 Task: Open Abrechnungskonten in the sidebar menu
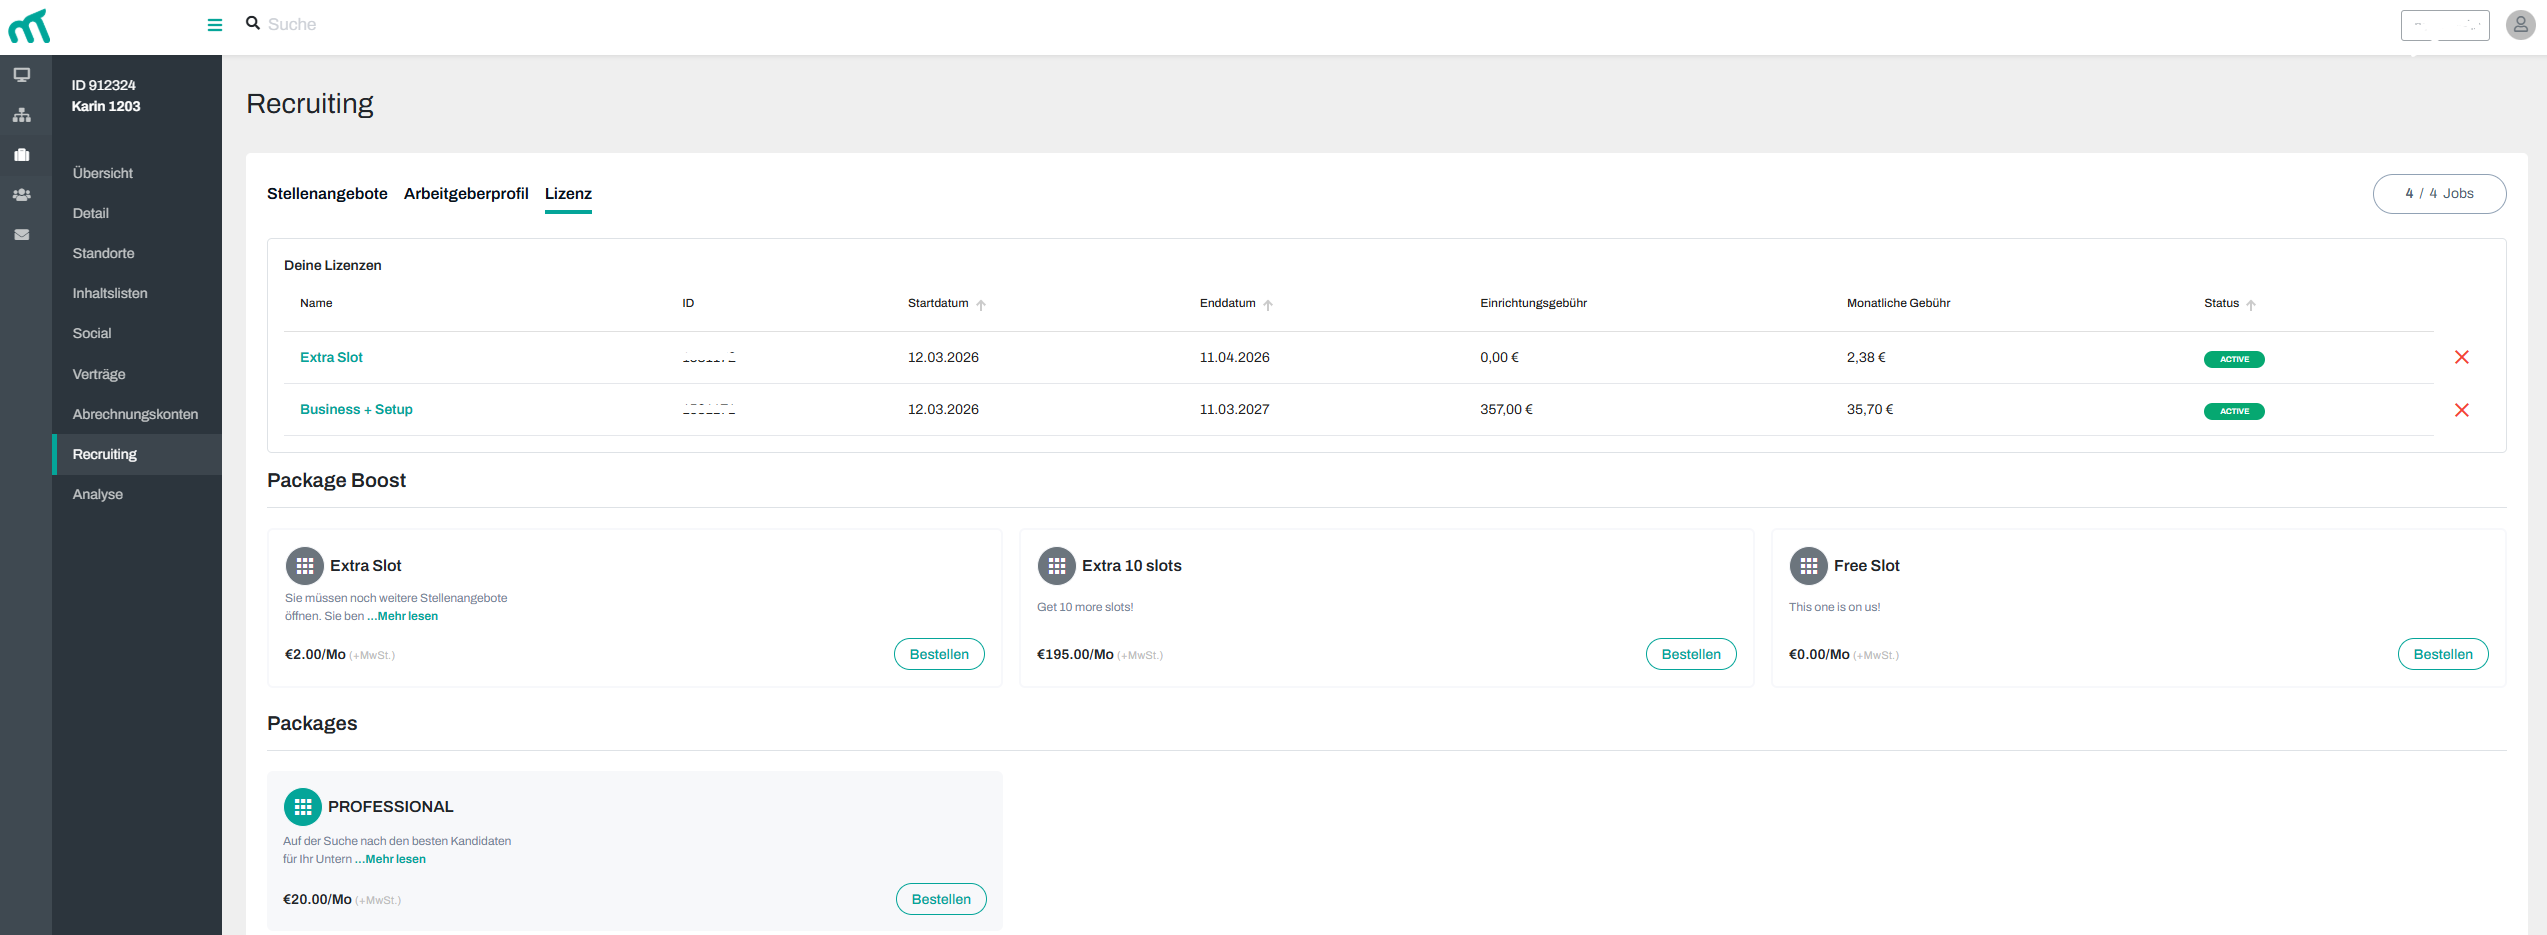[x=135, y=414]
